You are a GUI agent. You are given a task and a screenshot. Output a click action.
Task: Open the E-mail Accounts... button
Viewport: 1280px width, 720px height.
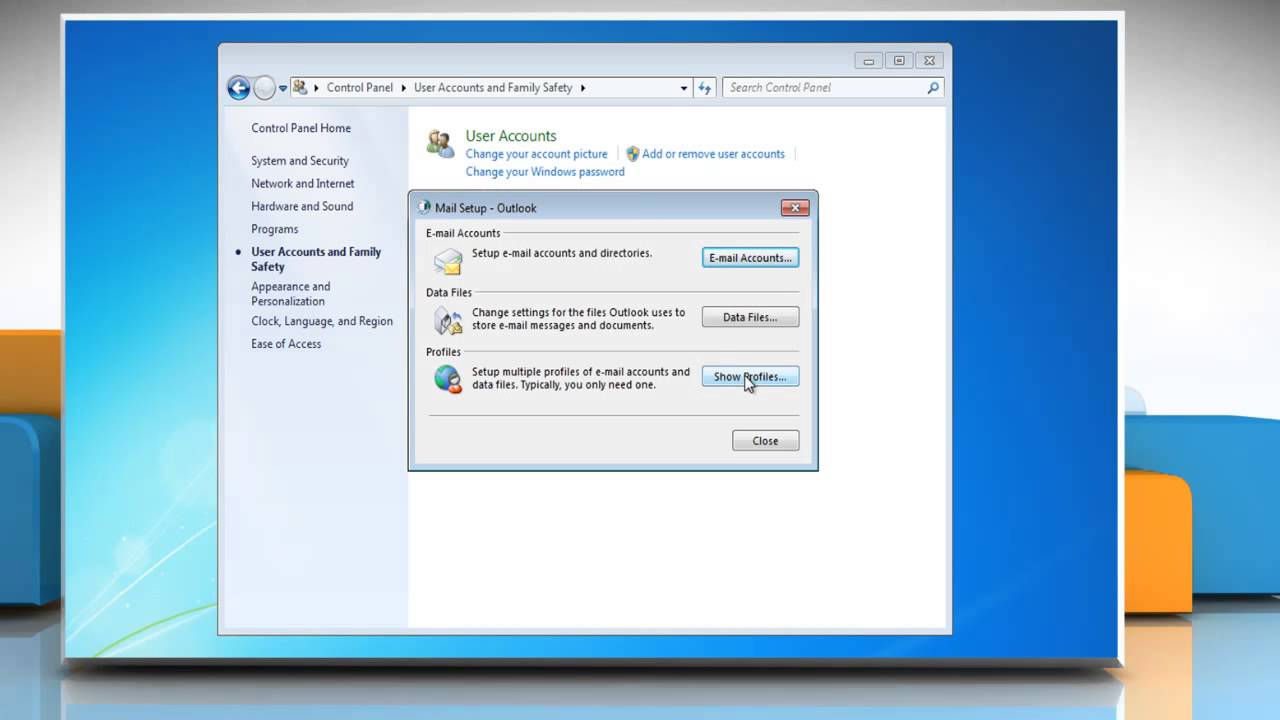click(x=751, y=258)
